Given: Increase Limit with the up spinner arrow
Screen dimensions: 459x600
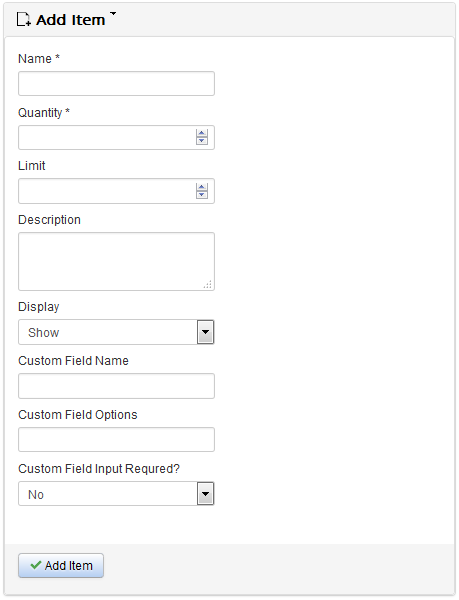Looking at the screenshot, I should (202, 187).
